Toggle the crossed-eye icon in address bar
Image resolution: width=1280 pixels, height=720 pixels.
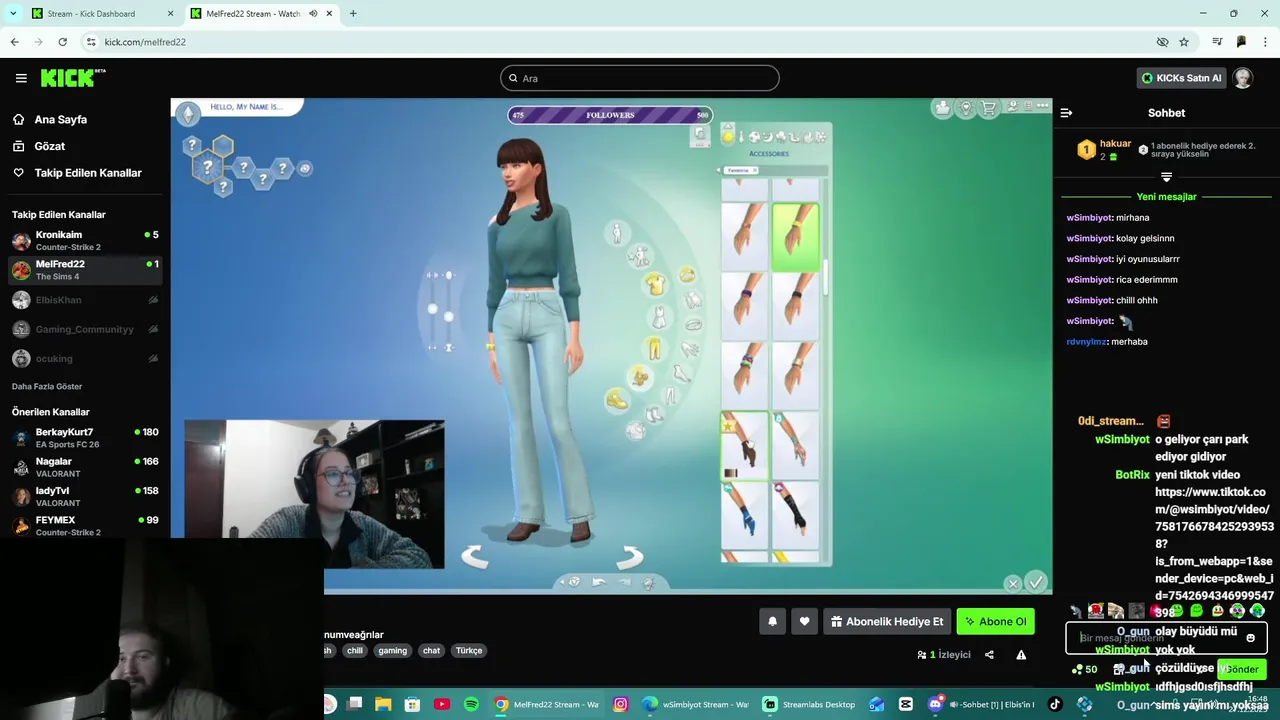point(1162,42)
